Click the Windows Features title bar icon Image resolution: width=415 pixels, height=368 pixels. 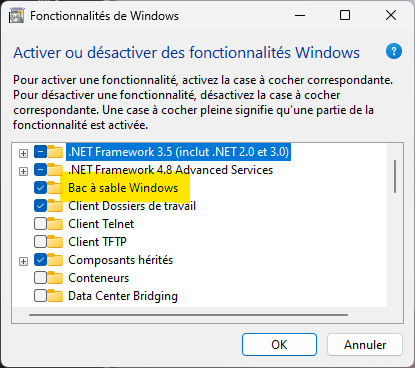point(17,16)
